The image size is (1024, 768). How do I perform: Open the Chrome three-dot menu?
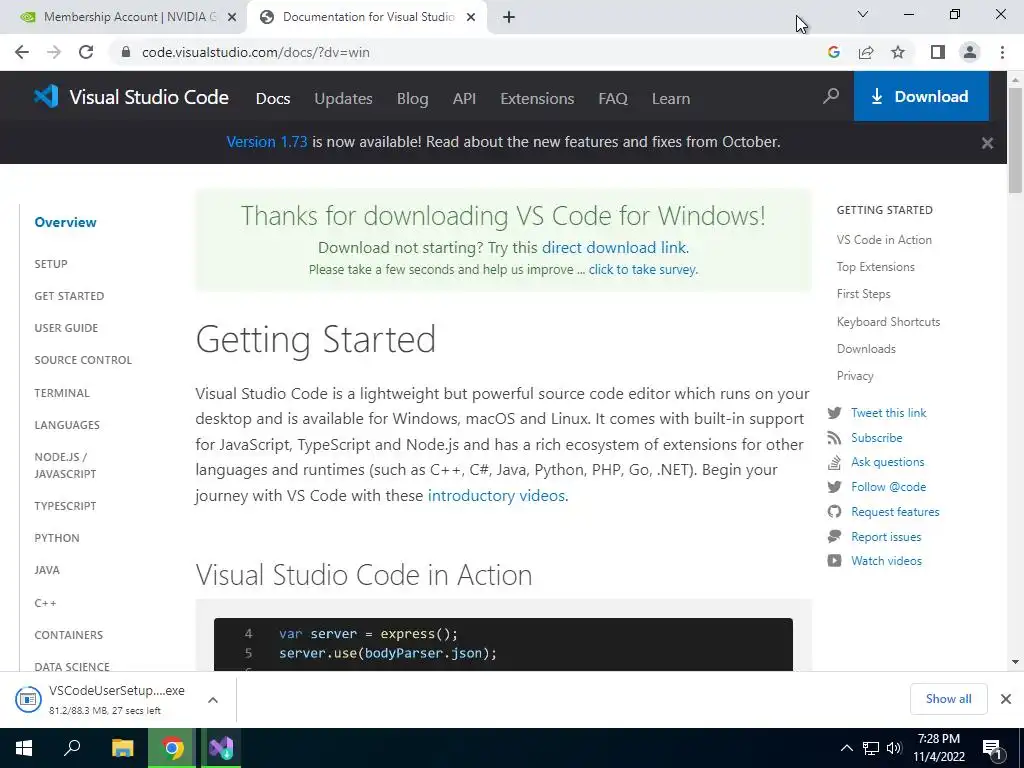(1002, 52)
